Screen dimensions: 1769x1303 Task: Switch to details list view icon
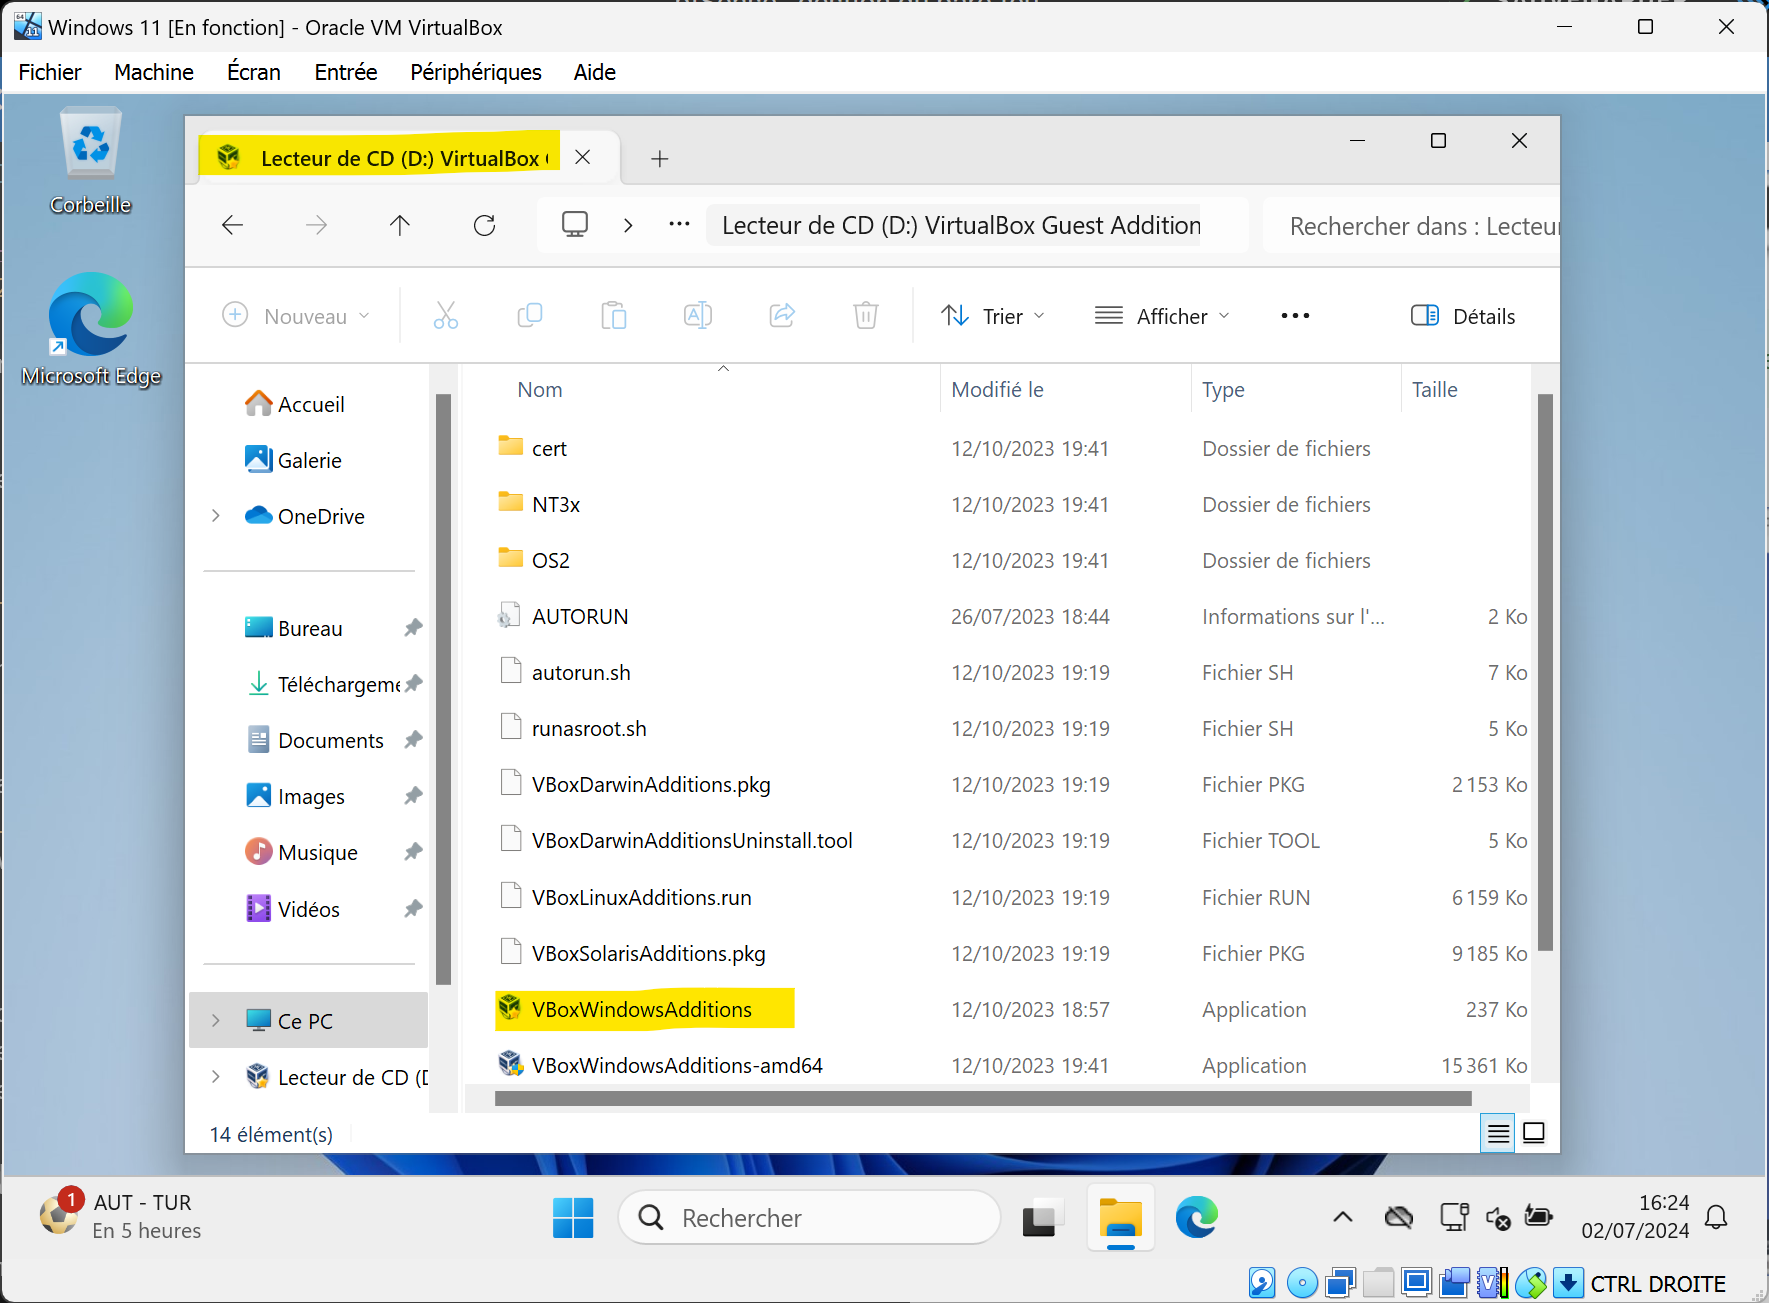coord(1497,1133)
